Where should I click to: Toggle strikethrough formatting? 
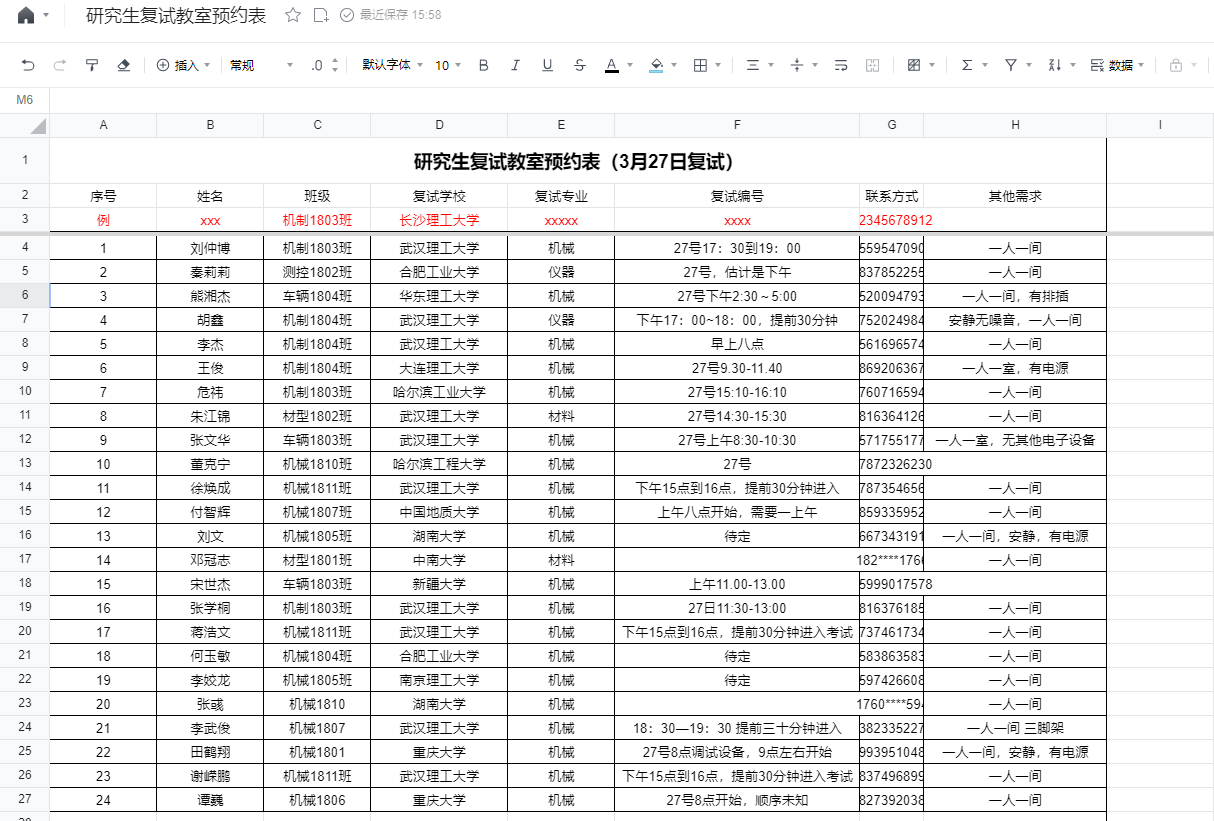tap(580, 65)
